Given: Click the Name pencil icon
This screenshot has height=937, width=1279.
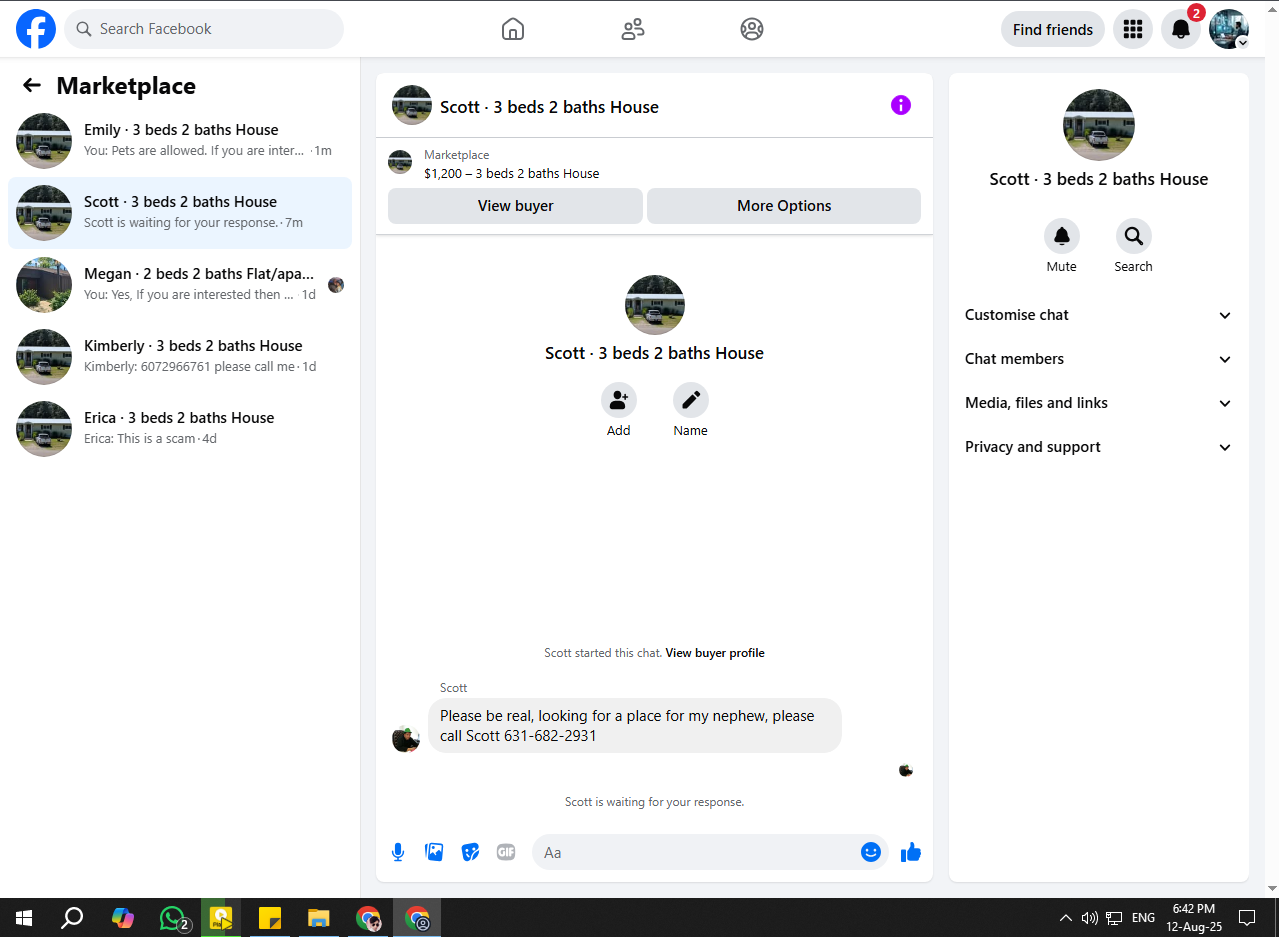Looking at the screenshot, I should coord(691,400).
